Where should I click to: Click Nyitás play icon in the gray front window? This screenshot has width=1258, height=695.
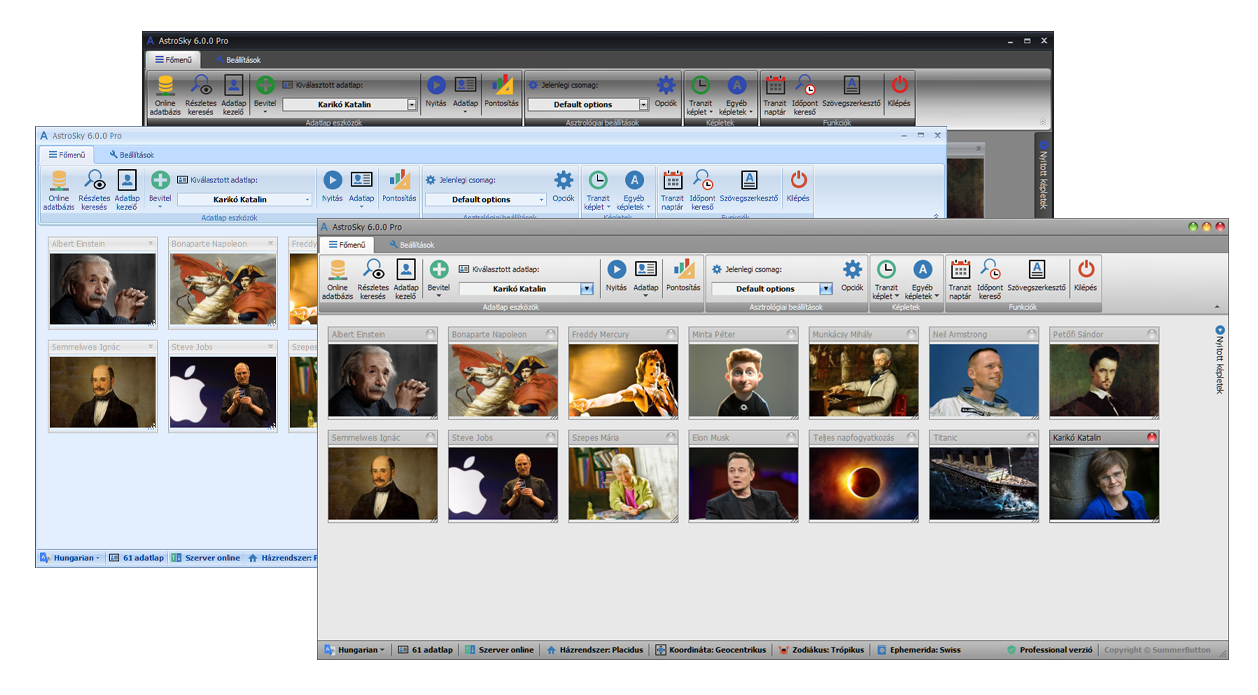616,269
